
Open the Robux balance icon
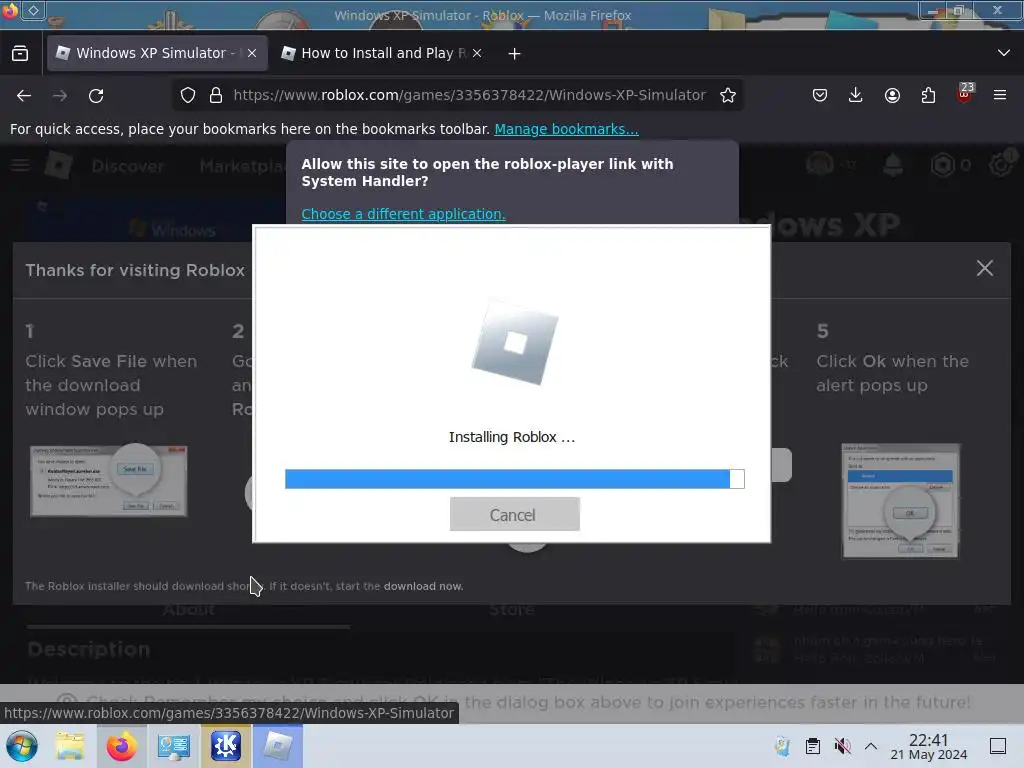943,165
